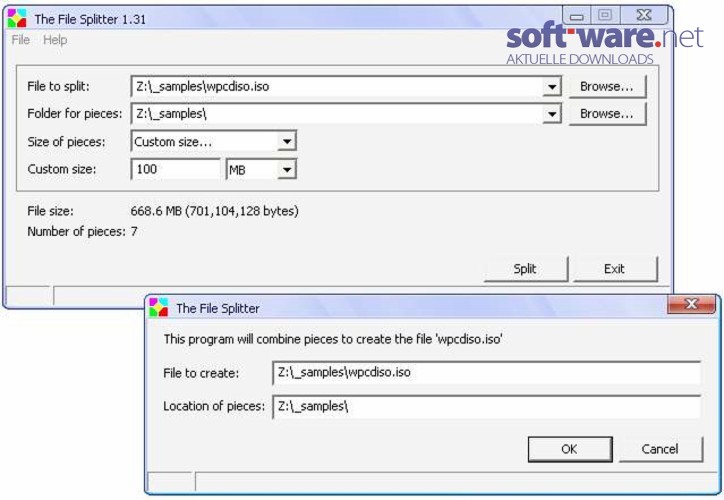Screen dimensions: 724x500
Task: Maximize the File Splitter 1.31 window
Action: tap(605, 15)
